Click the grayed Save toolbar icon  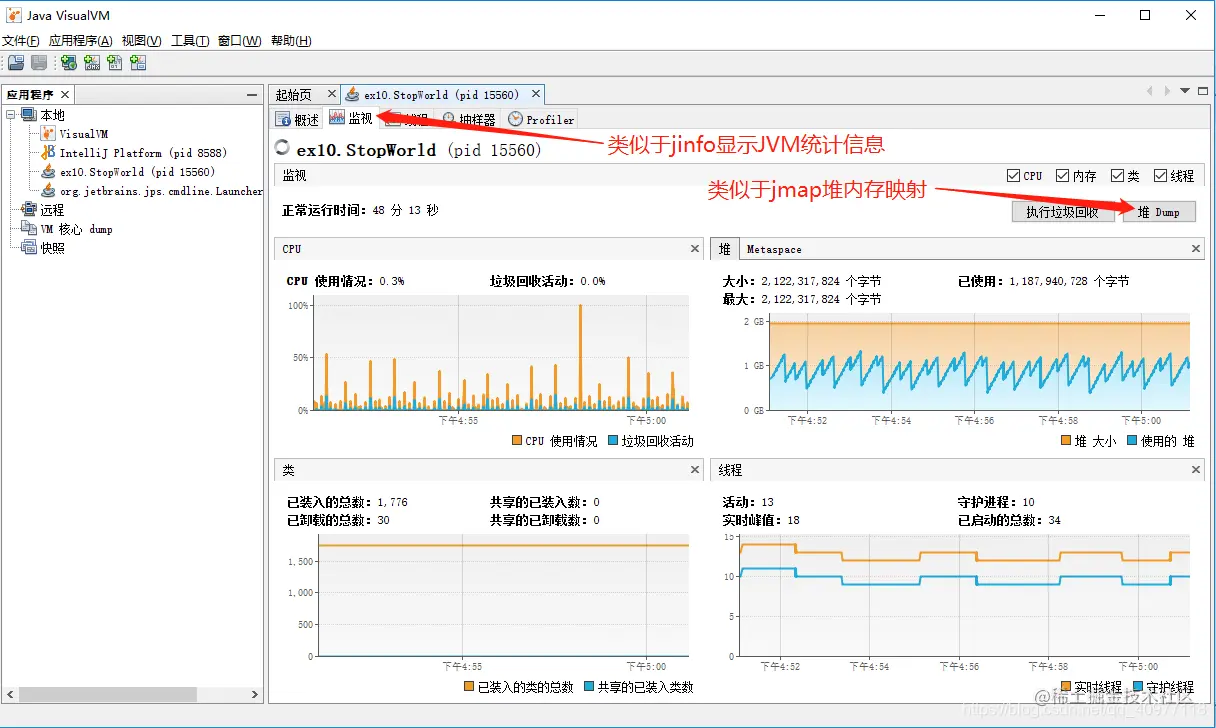point(39,63)
